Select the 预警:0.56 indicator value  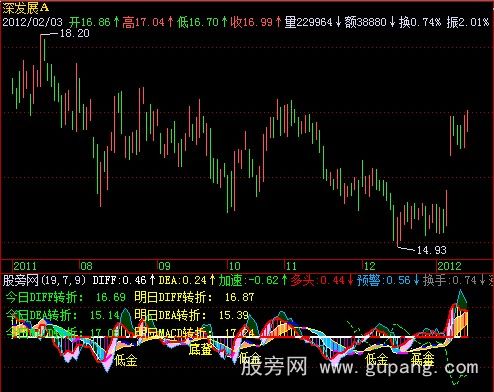384,280
